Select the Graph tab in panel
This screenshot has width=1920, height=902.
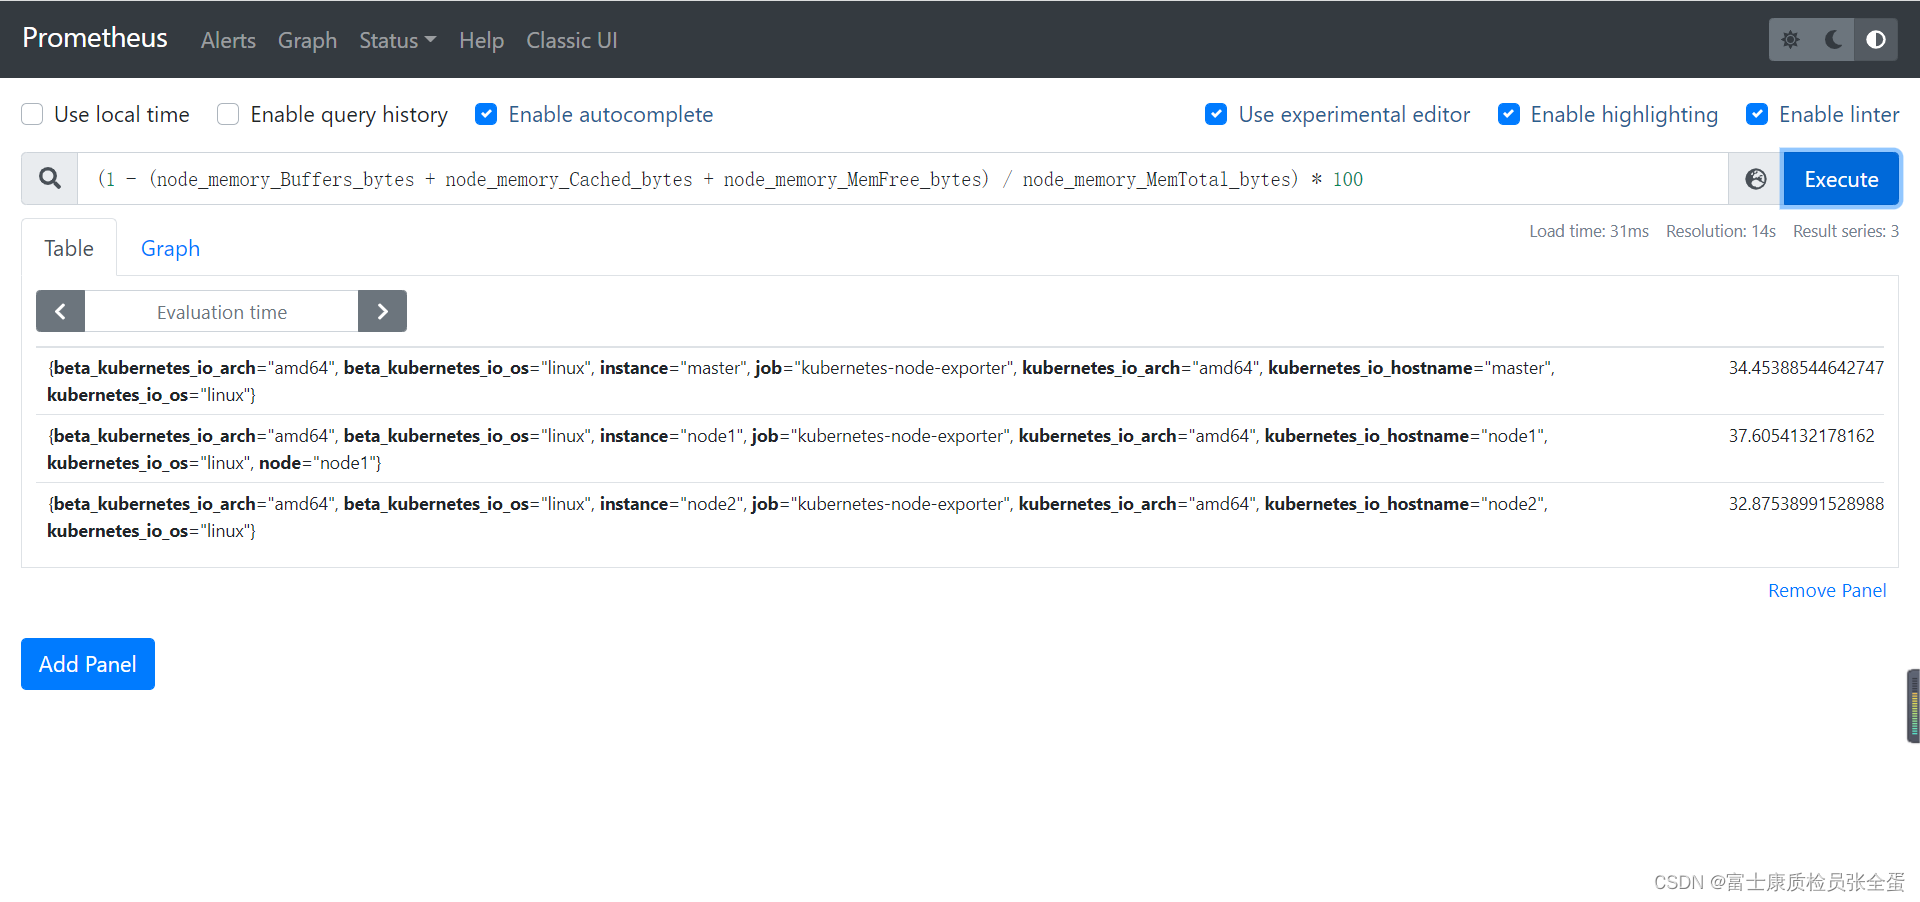[x=170, y=248]
